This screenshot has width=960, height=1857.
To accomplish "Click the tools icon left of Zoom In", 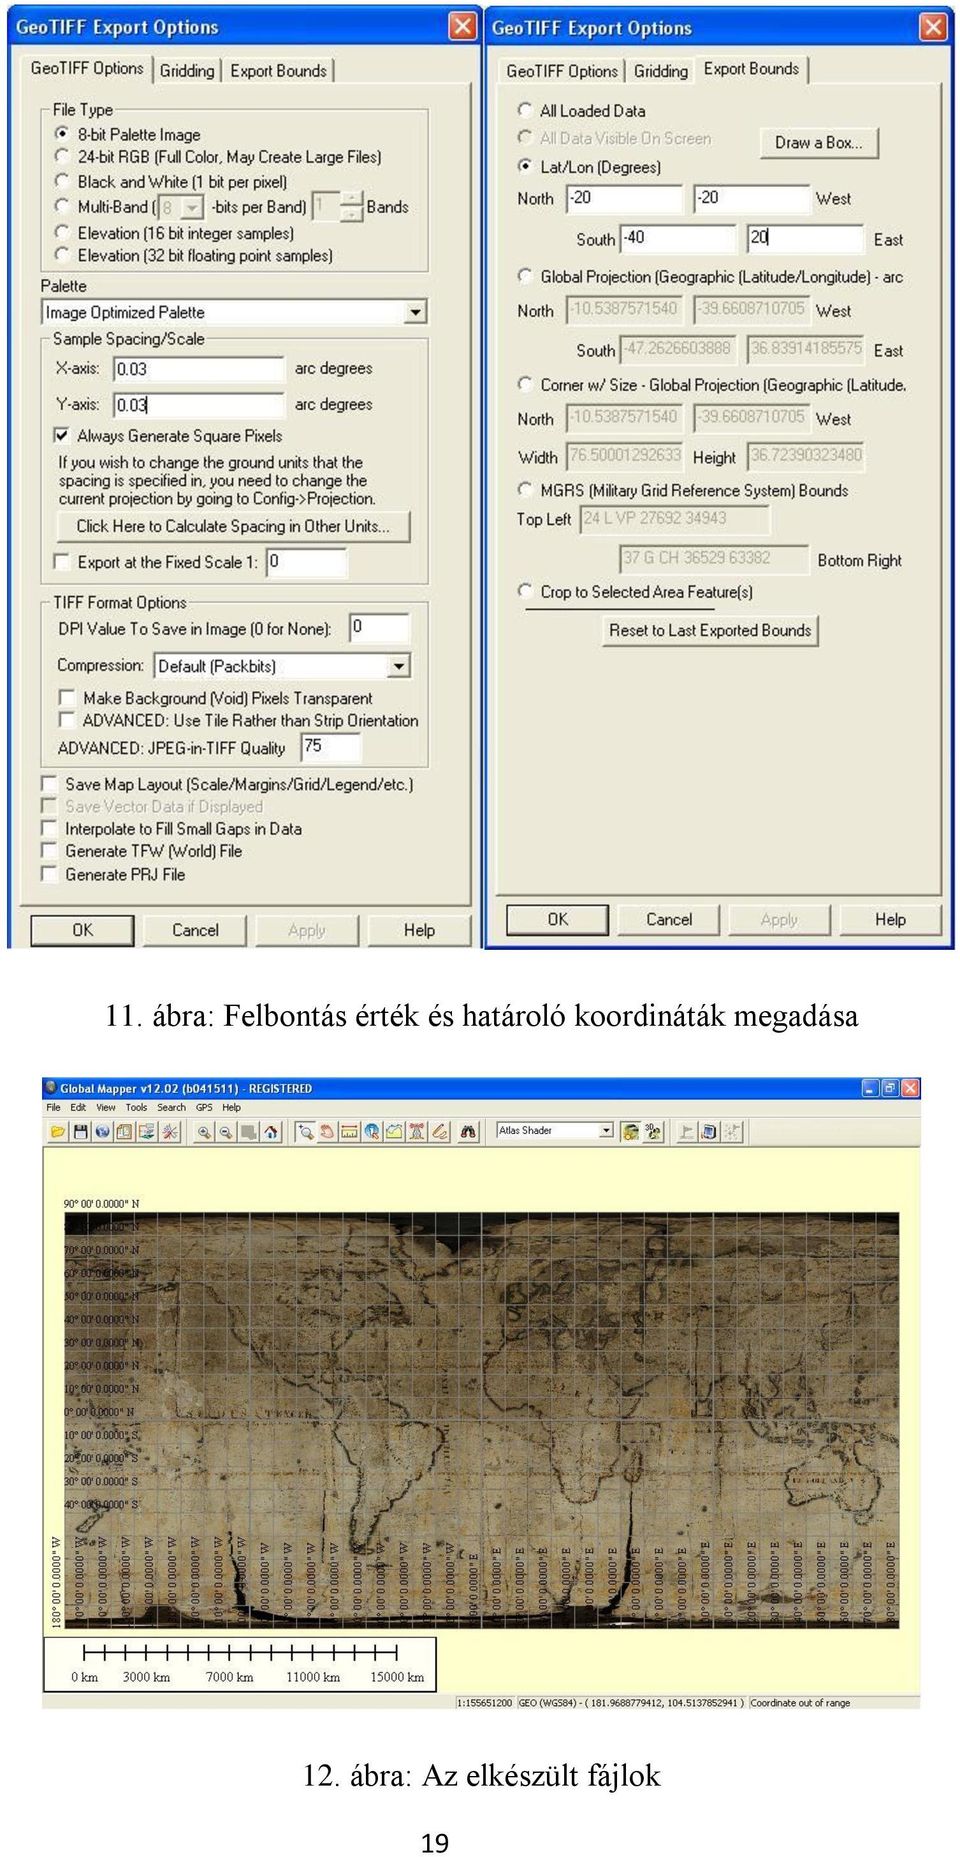I will click(170, 1131).
